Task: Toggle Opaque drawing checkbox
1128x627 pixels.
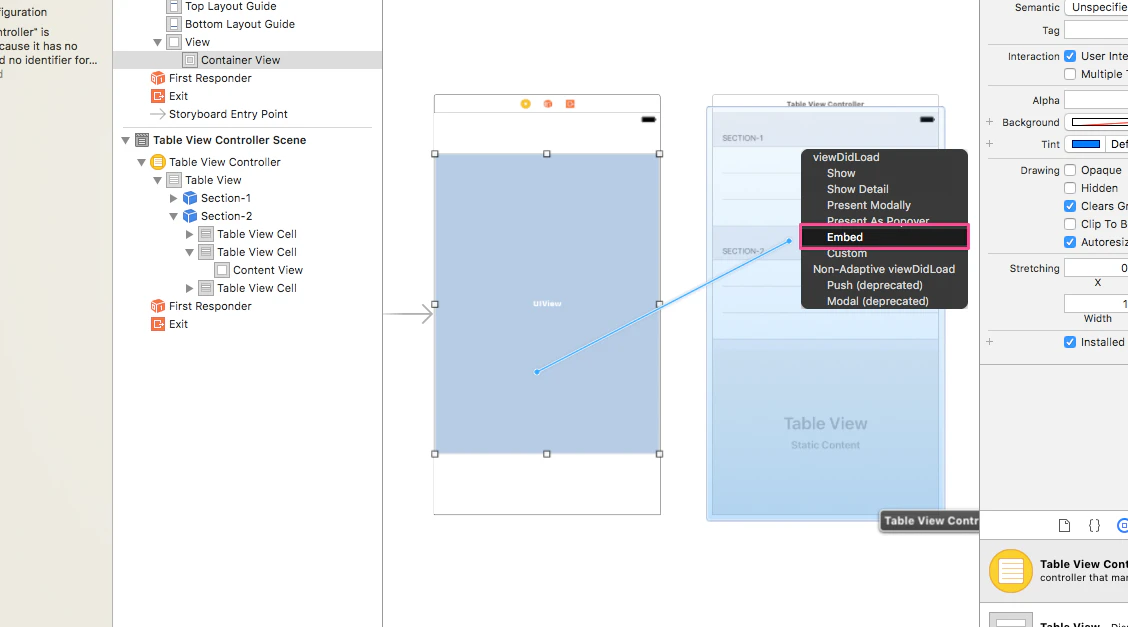Action: pos(1070,170)
